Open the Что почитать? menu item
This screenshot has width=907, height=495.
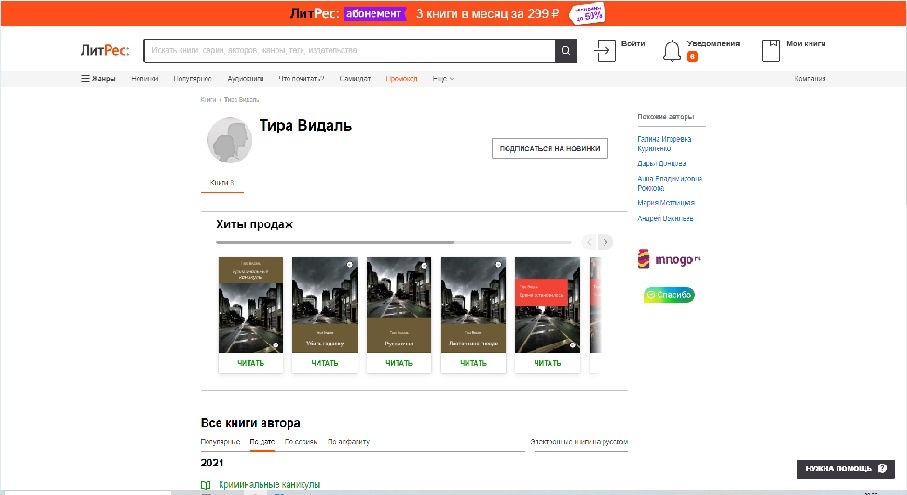(x=301, y=79)
